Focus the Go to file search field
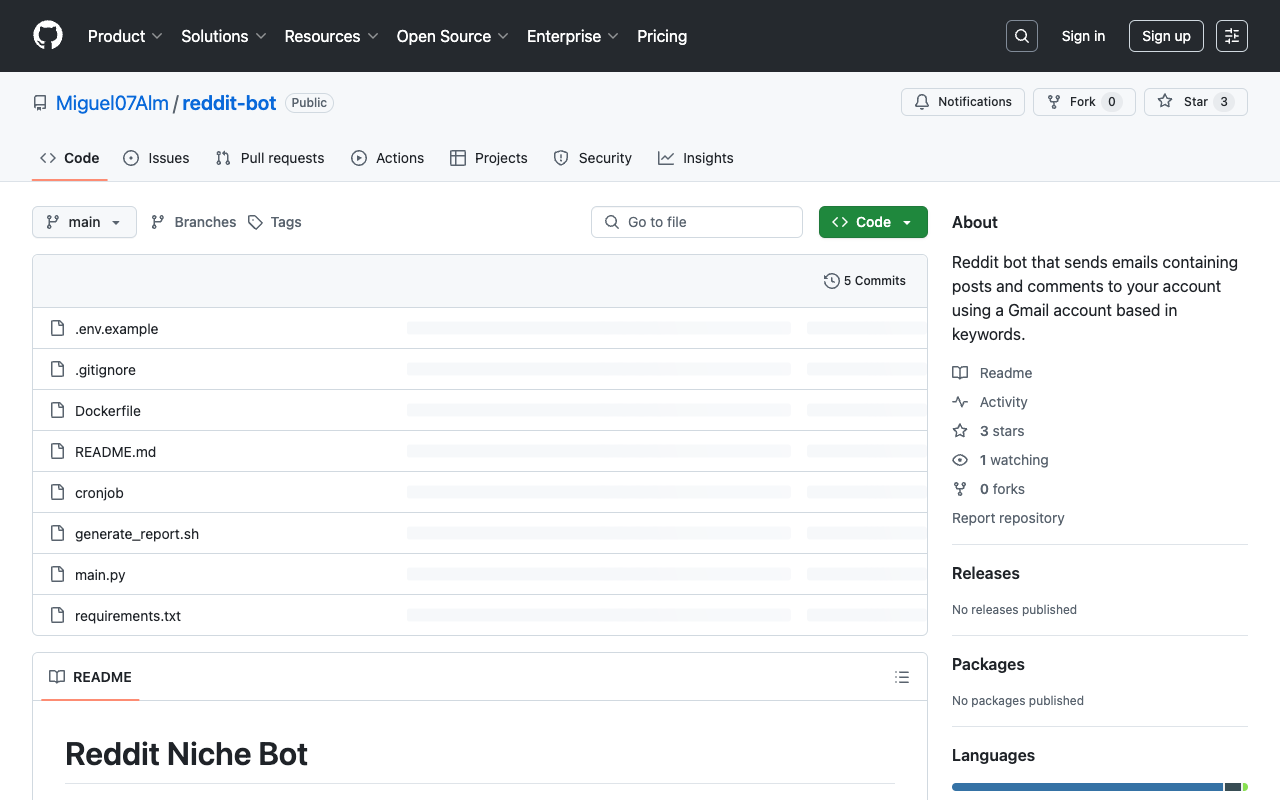The width and height of the screenshot is (1280, 800). click(x=697, y=222)
